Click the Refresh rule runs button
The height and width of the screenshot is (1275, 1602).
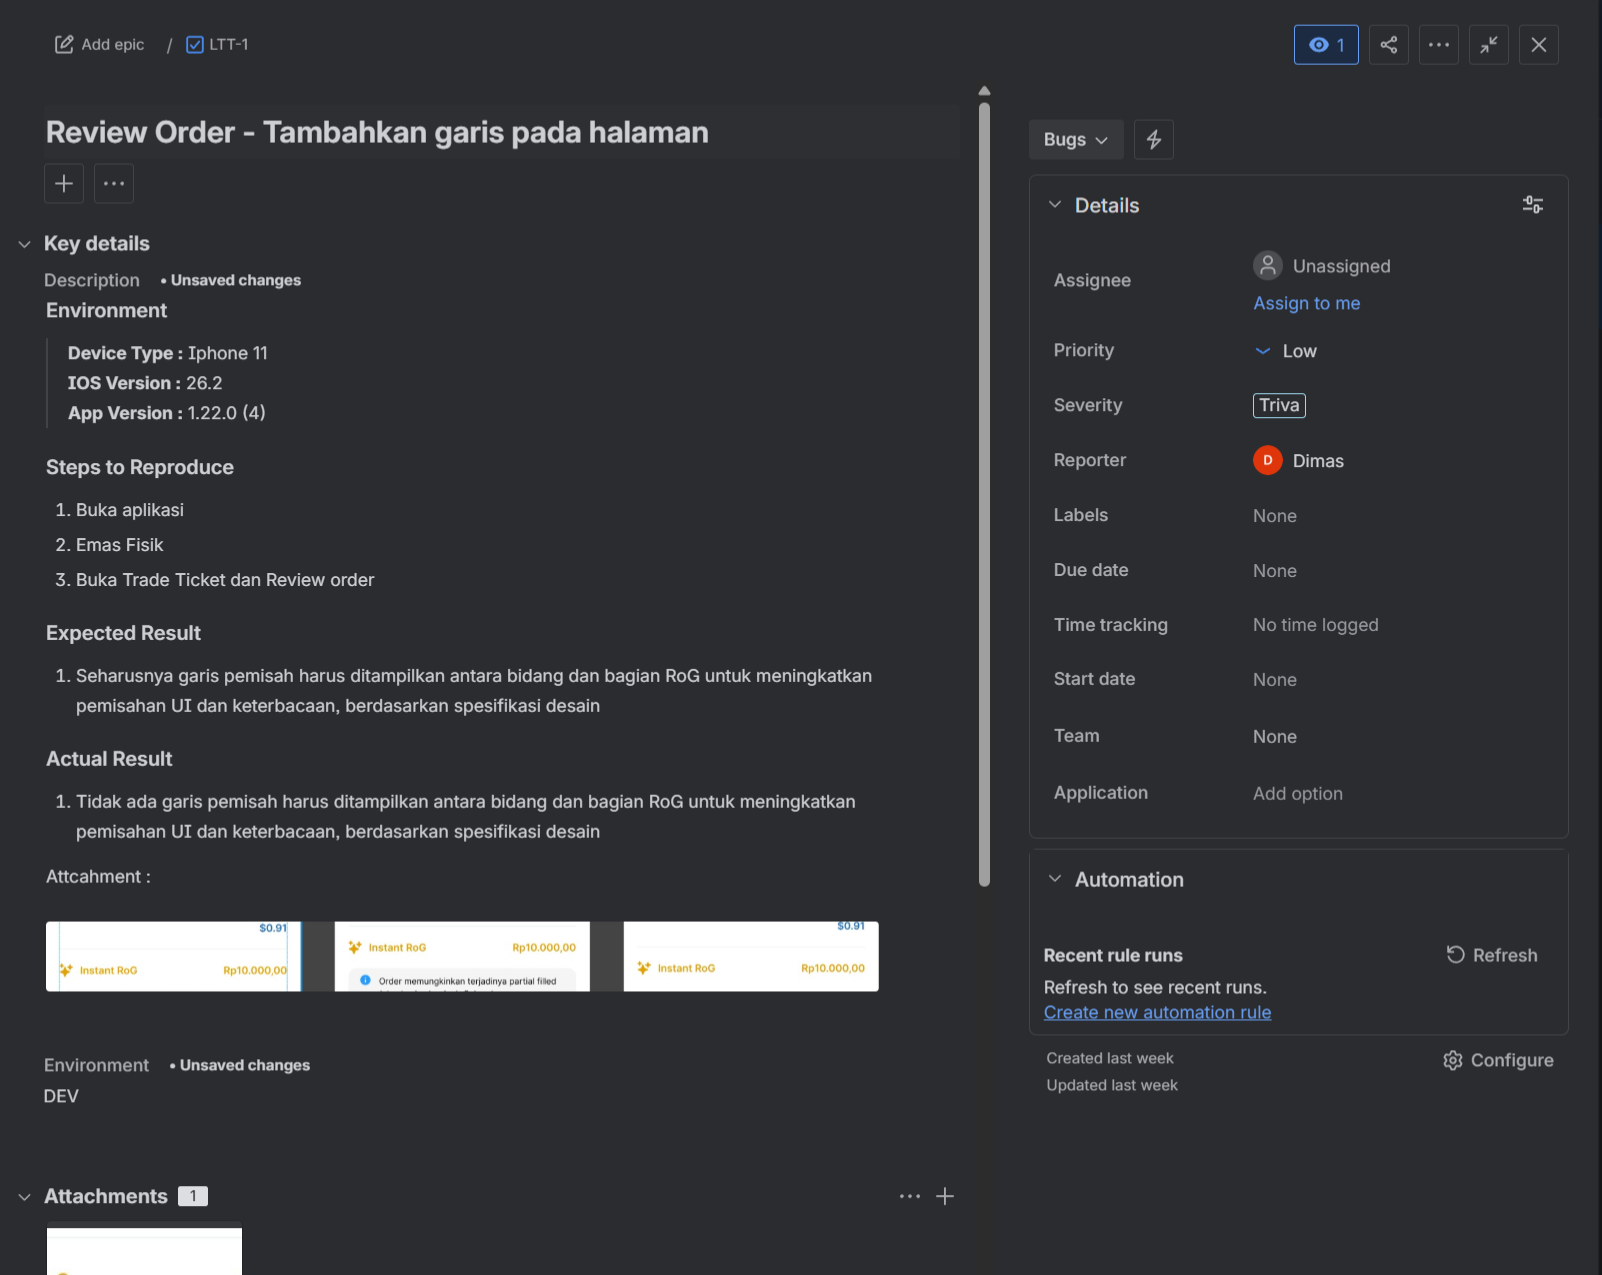1492,955
